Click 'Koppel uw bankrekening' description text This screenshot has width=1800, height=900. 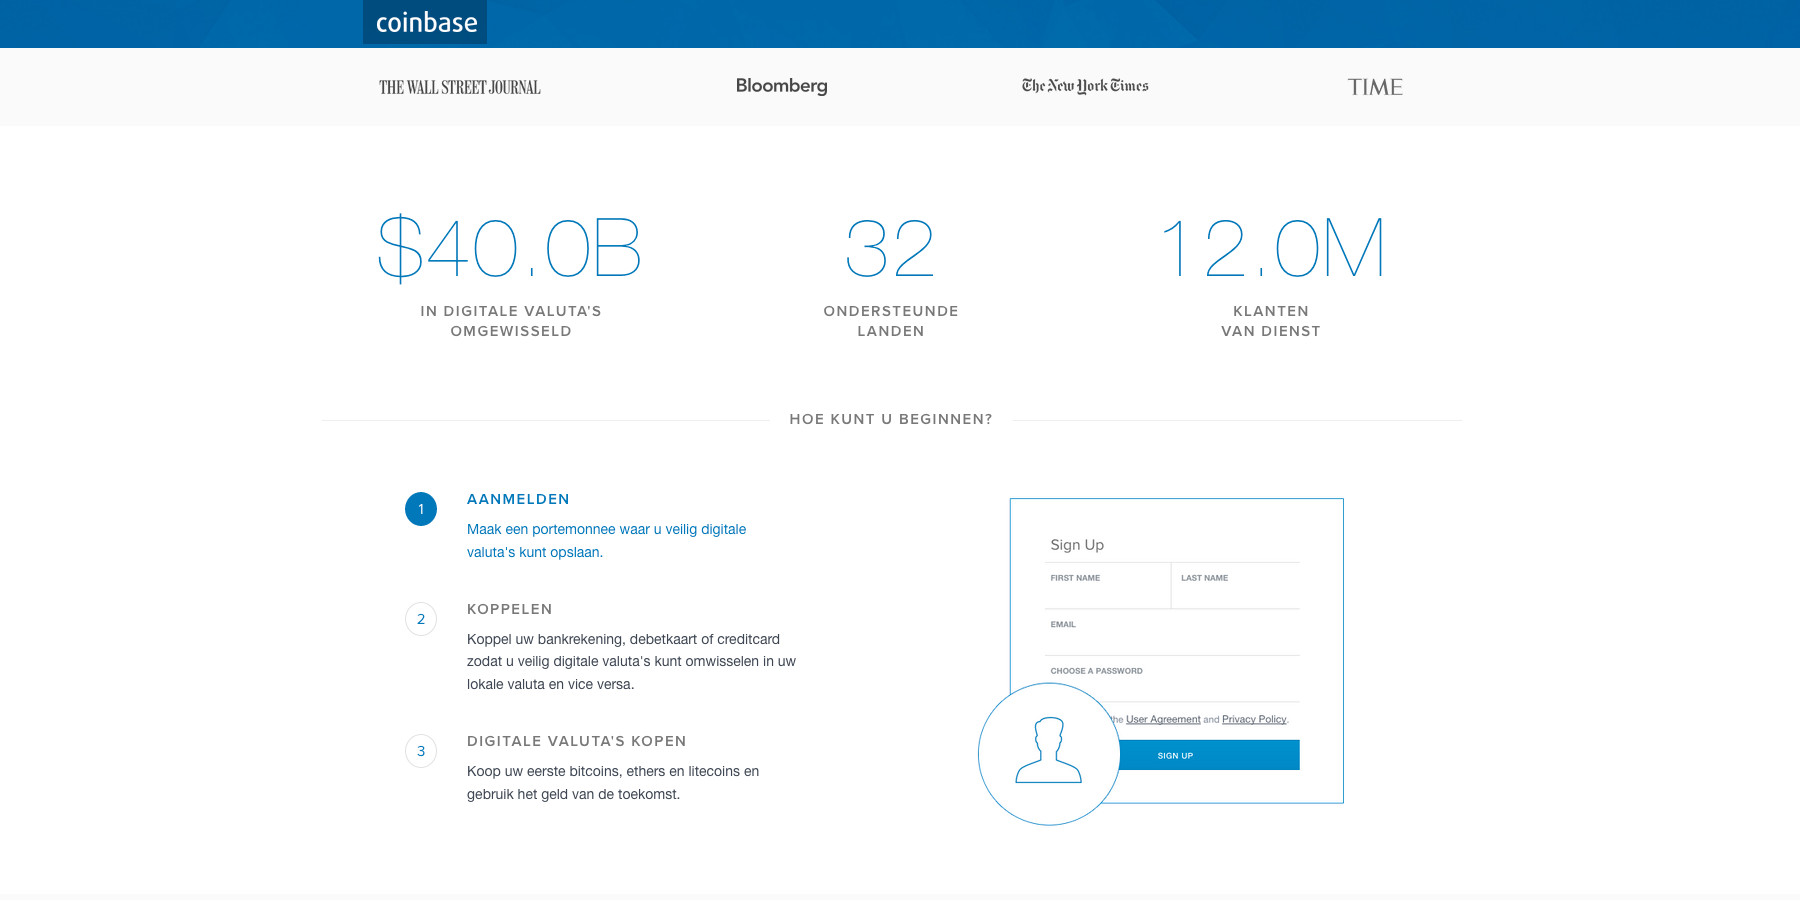[x=631, y=662]
